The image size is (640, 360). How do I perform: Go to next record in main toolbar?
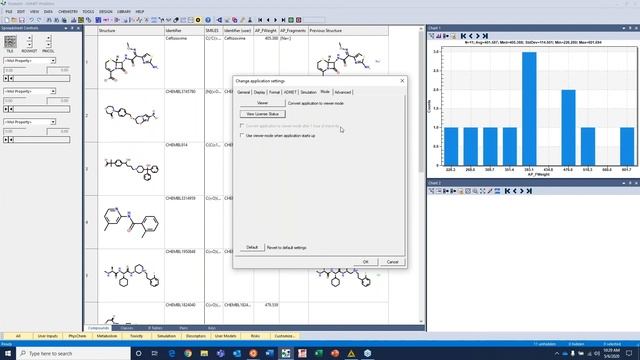click(x=276, y=20)
